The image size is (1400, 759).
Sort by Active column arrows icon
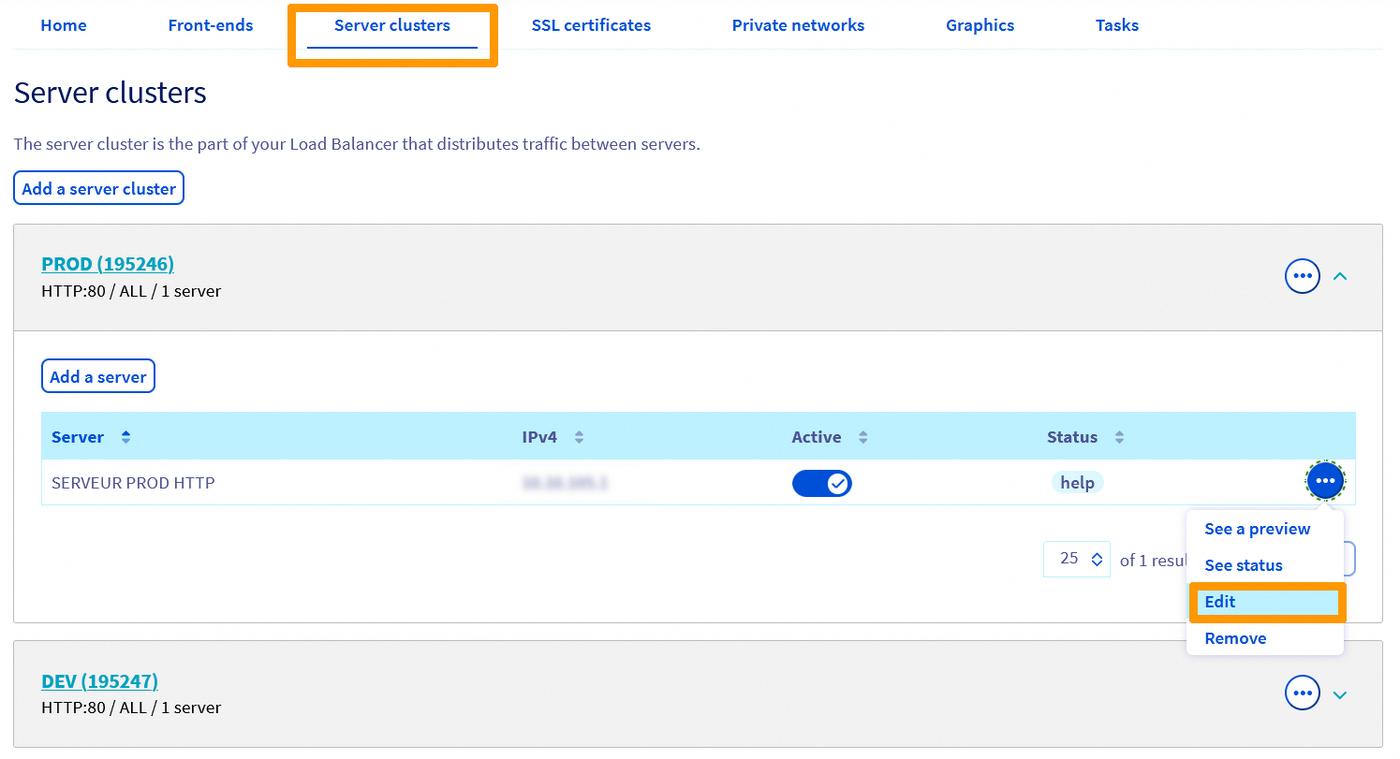[863, 437]
